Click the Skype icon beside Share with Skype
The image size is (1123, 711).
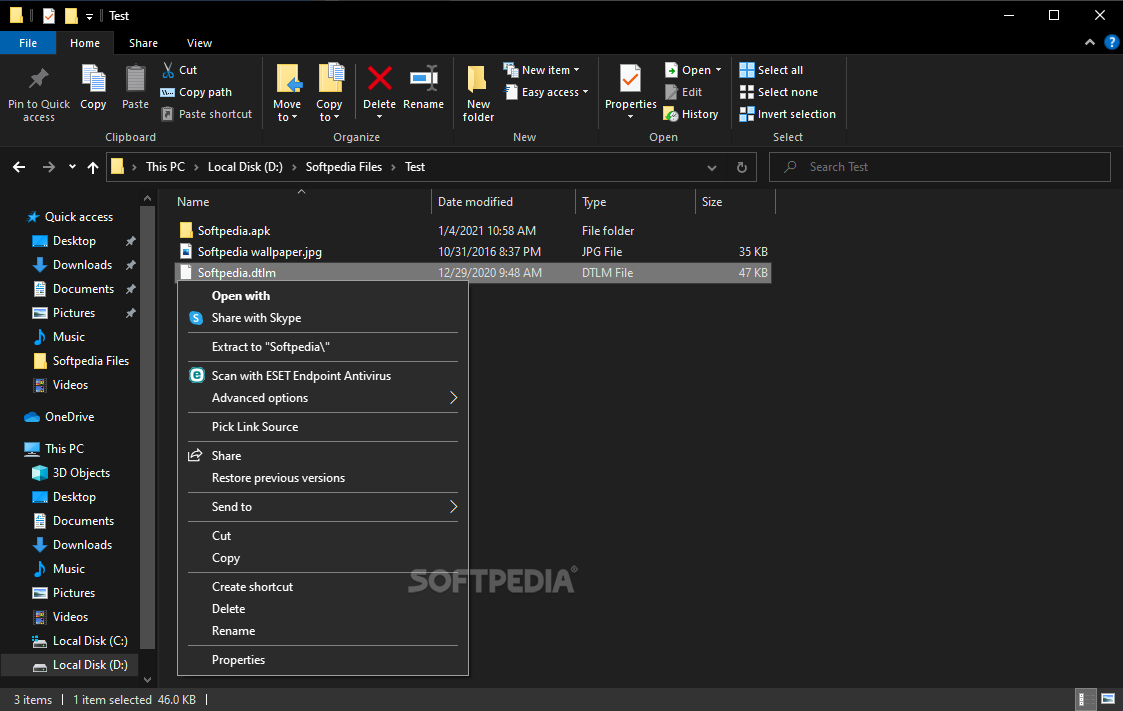click(196, 318)
